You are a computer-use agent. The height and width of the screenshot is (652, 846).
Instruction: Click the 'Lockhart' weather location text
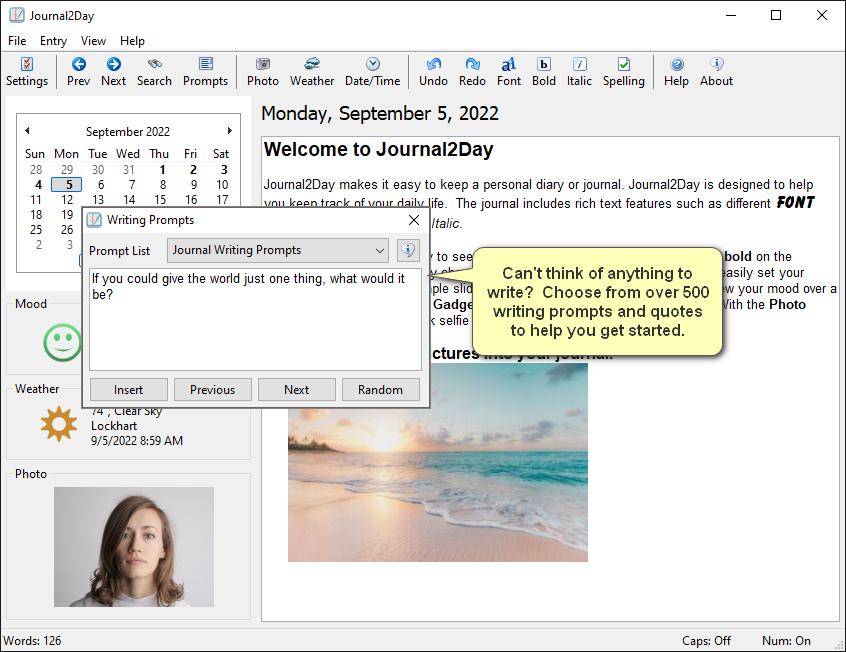click(114, 426)
